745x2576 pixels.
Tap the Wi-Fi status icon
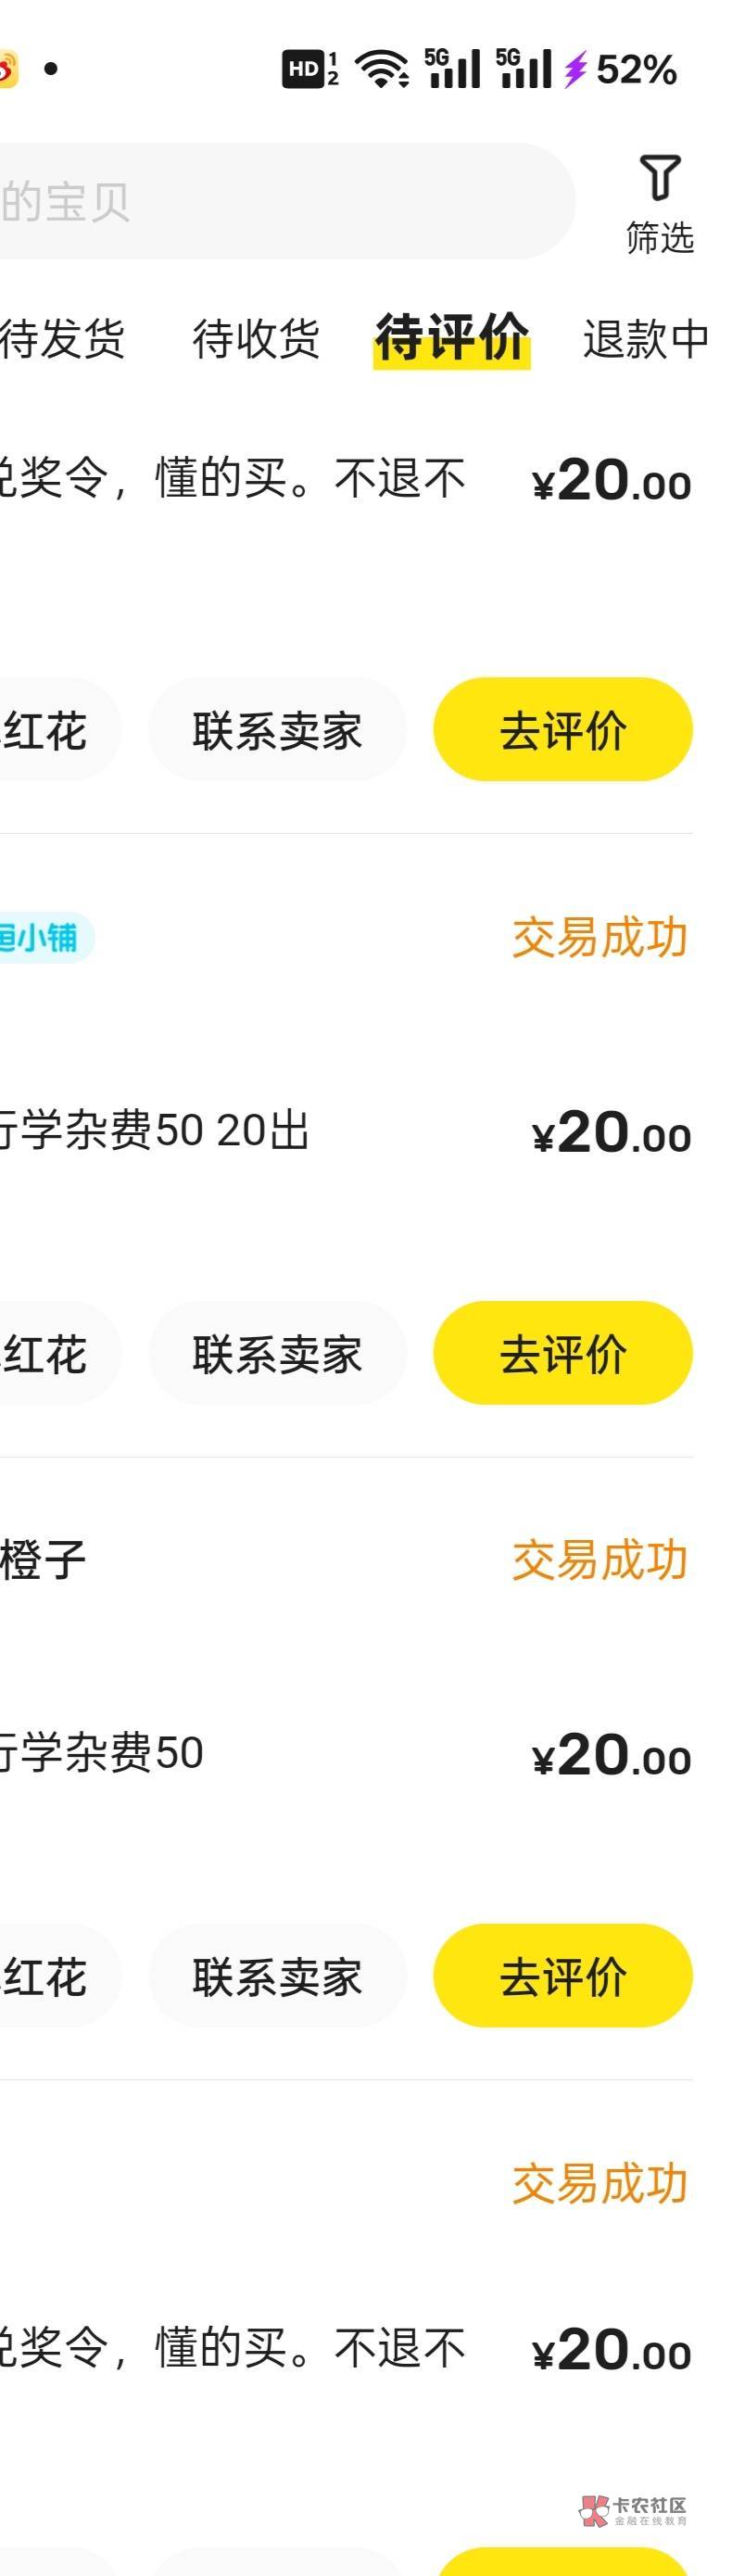pos(382,69)
